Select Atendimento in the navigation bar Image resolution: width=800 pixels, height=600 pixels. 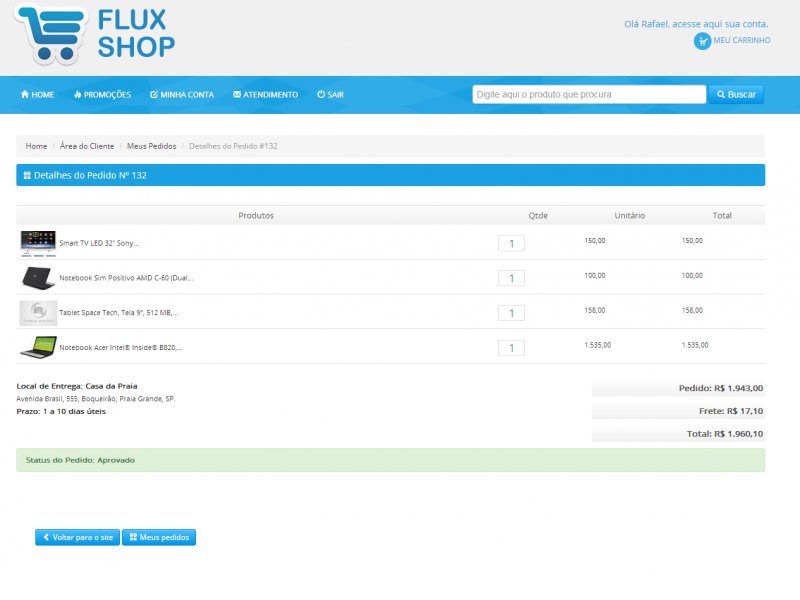point(265,94)
